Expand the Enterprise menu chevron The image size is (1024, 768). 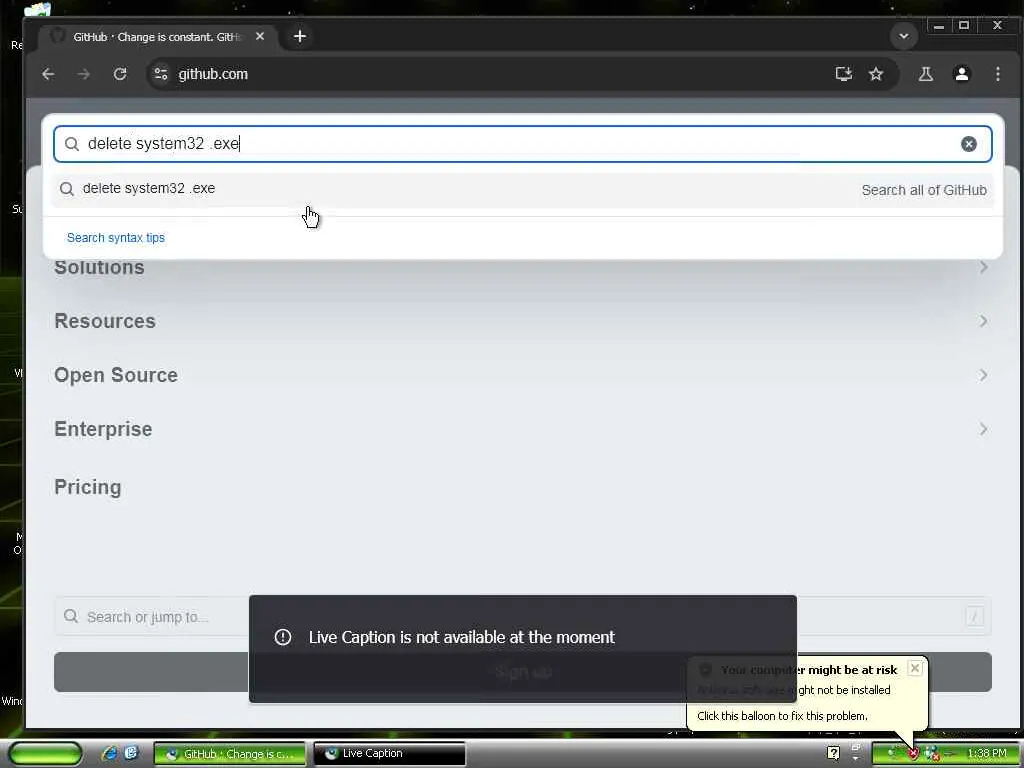983,429
